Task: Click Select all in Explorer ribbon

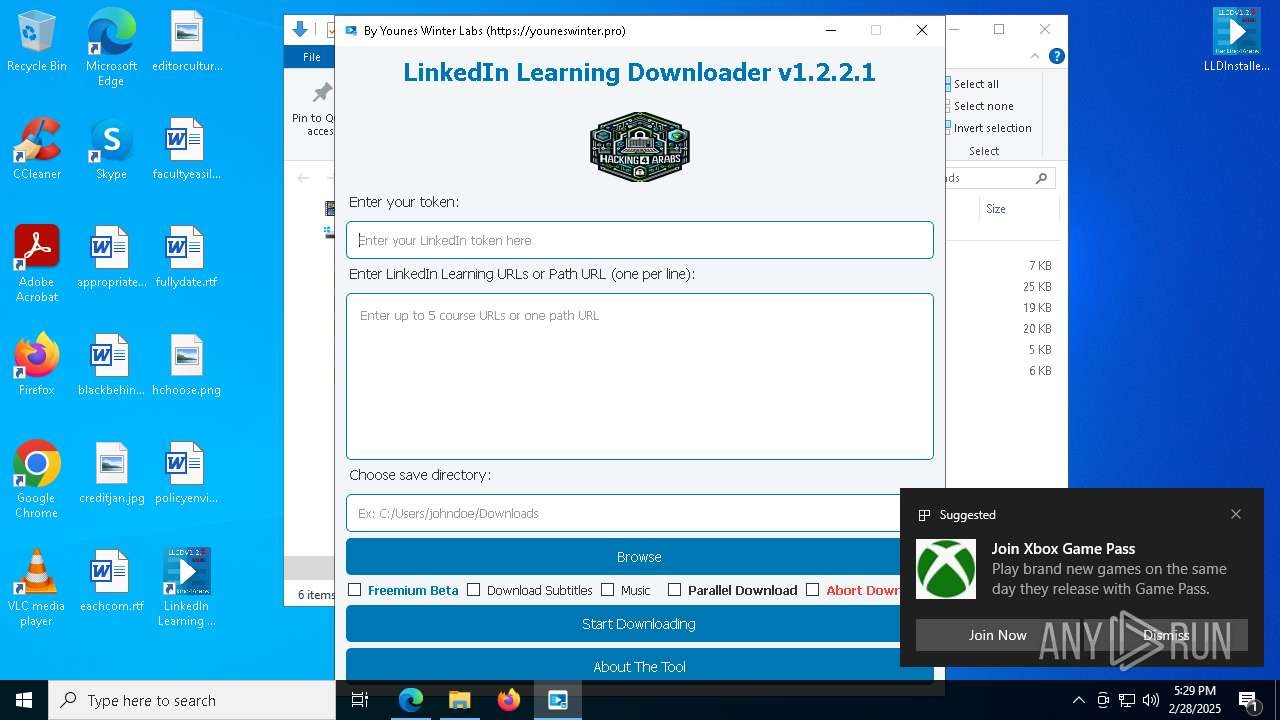Action: click(976, 84)
